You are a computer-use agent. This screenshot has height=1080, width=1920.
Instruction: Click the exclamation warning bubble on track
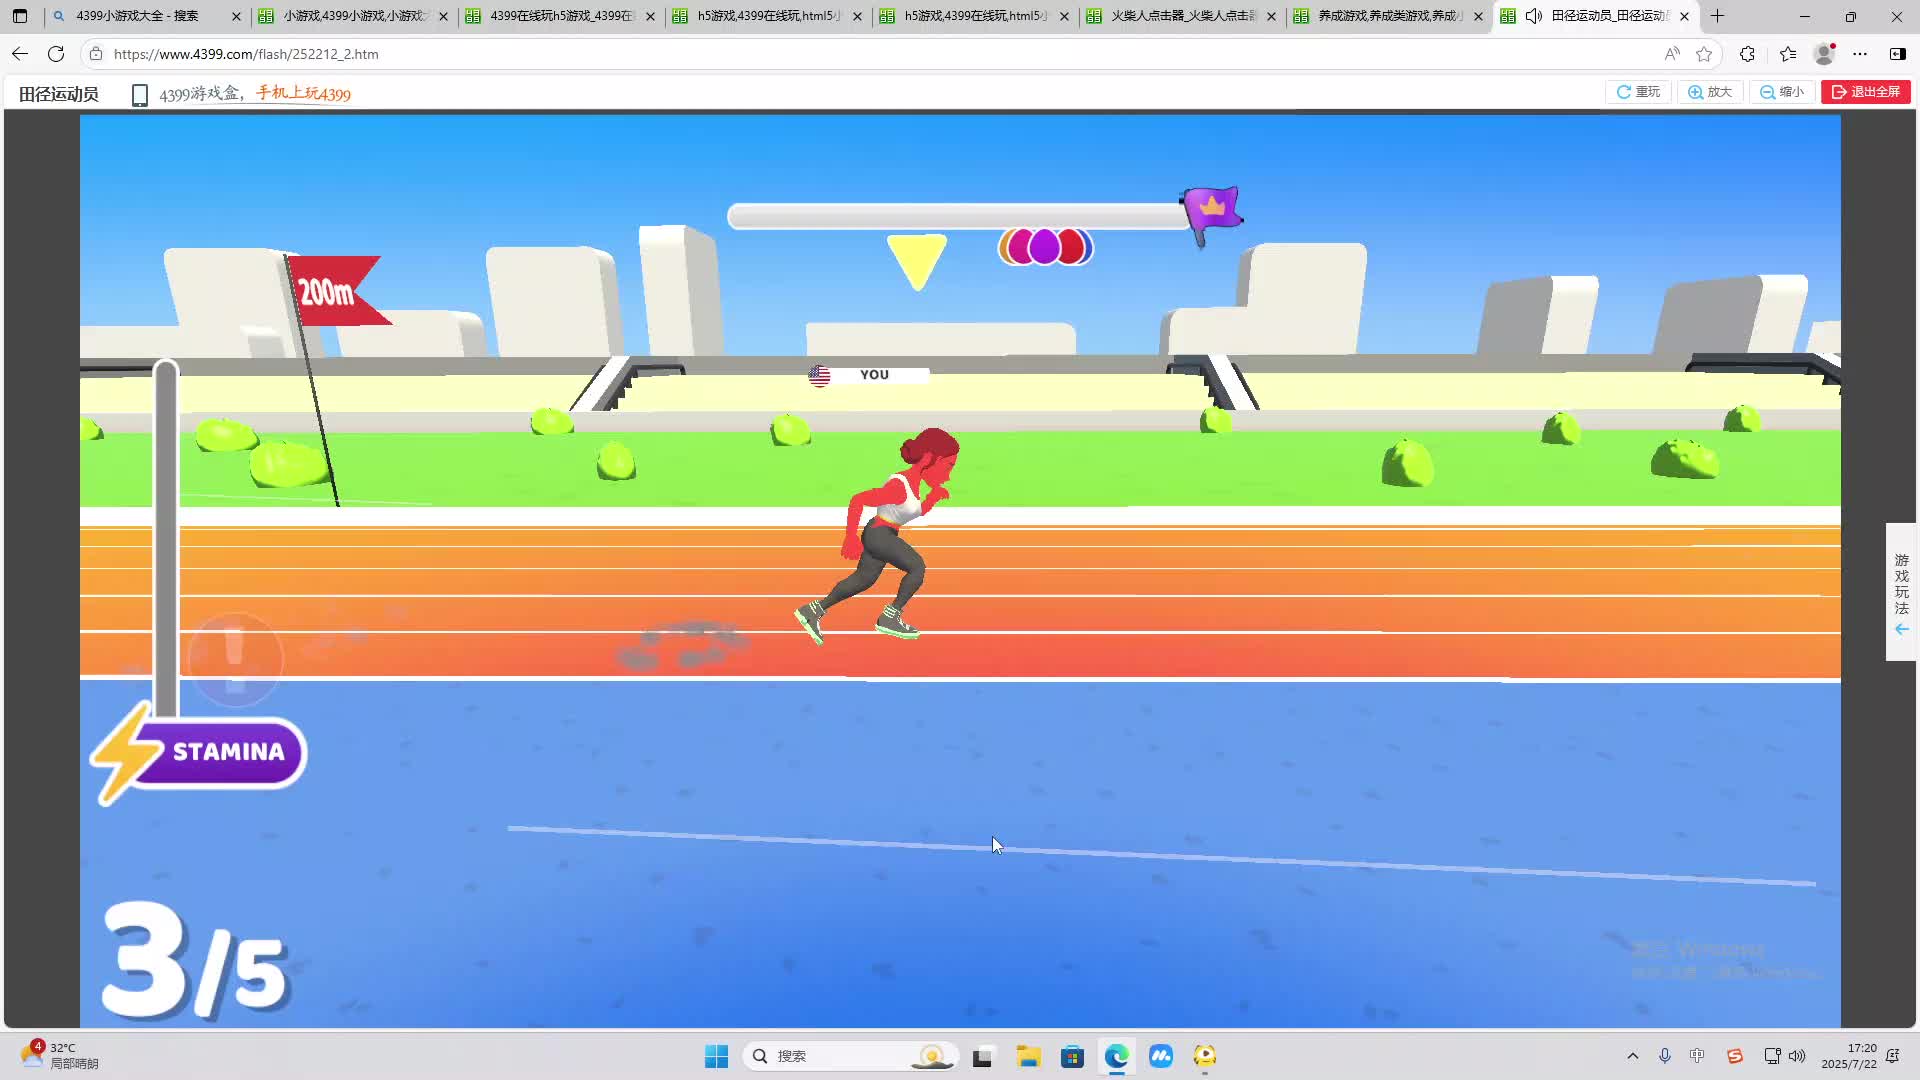(235, 658)
